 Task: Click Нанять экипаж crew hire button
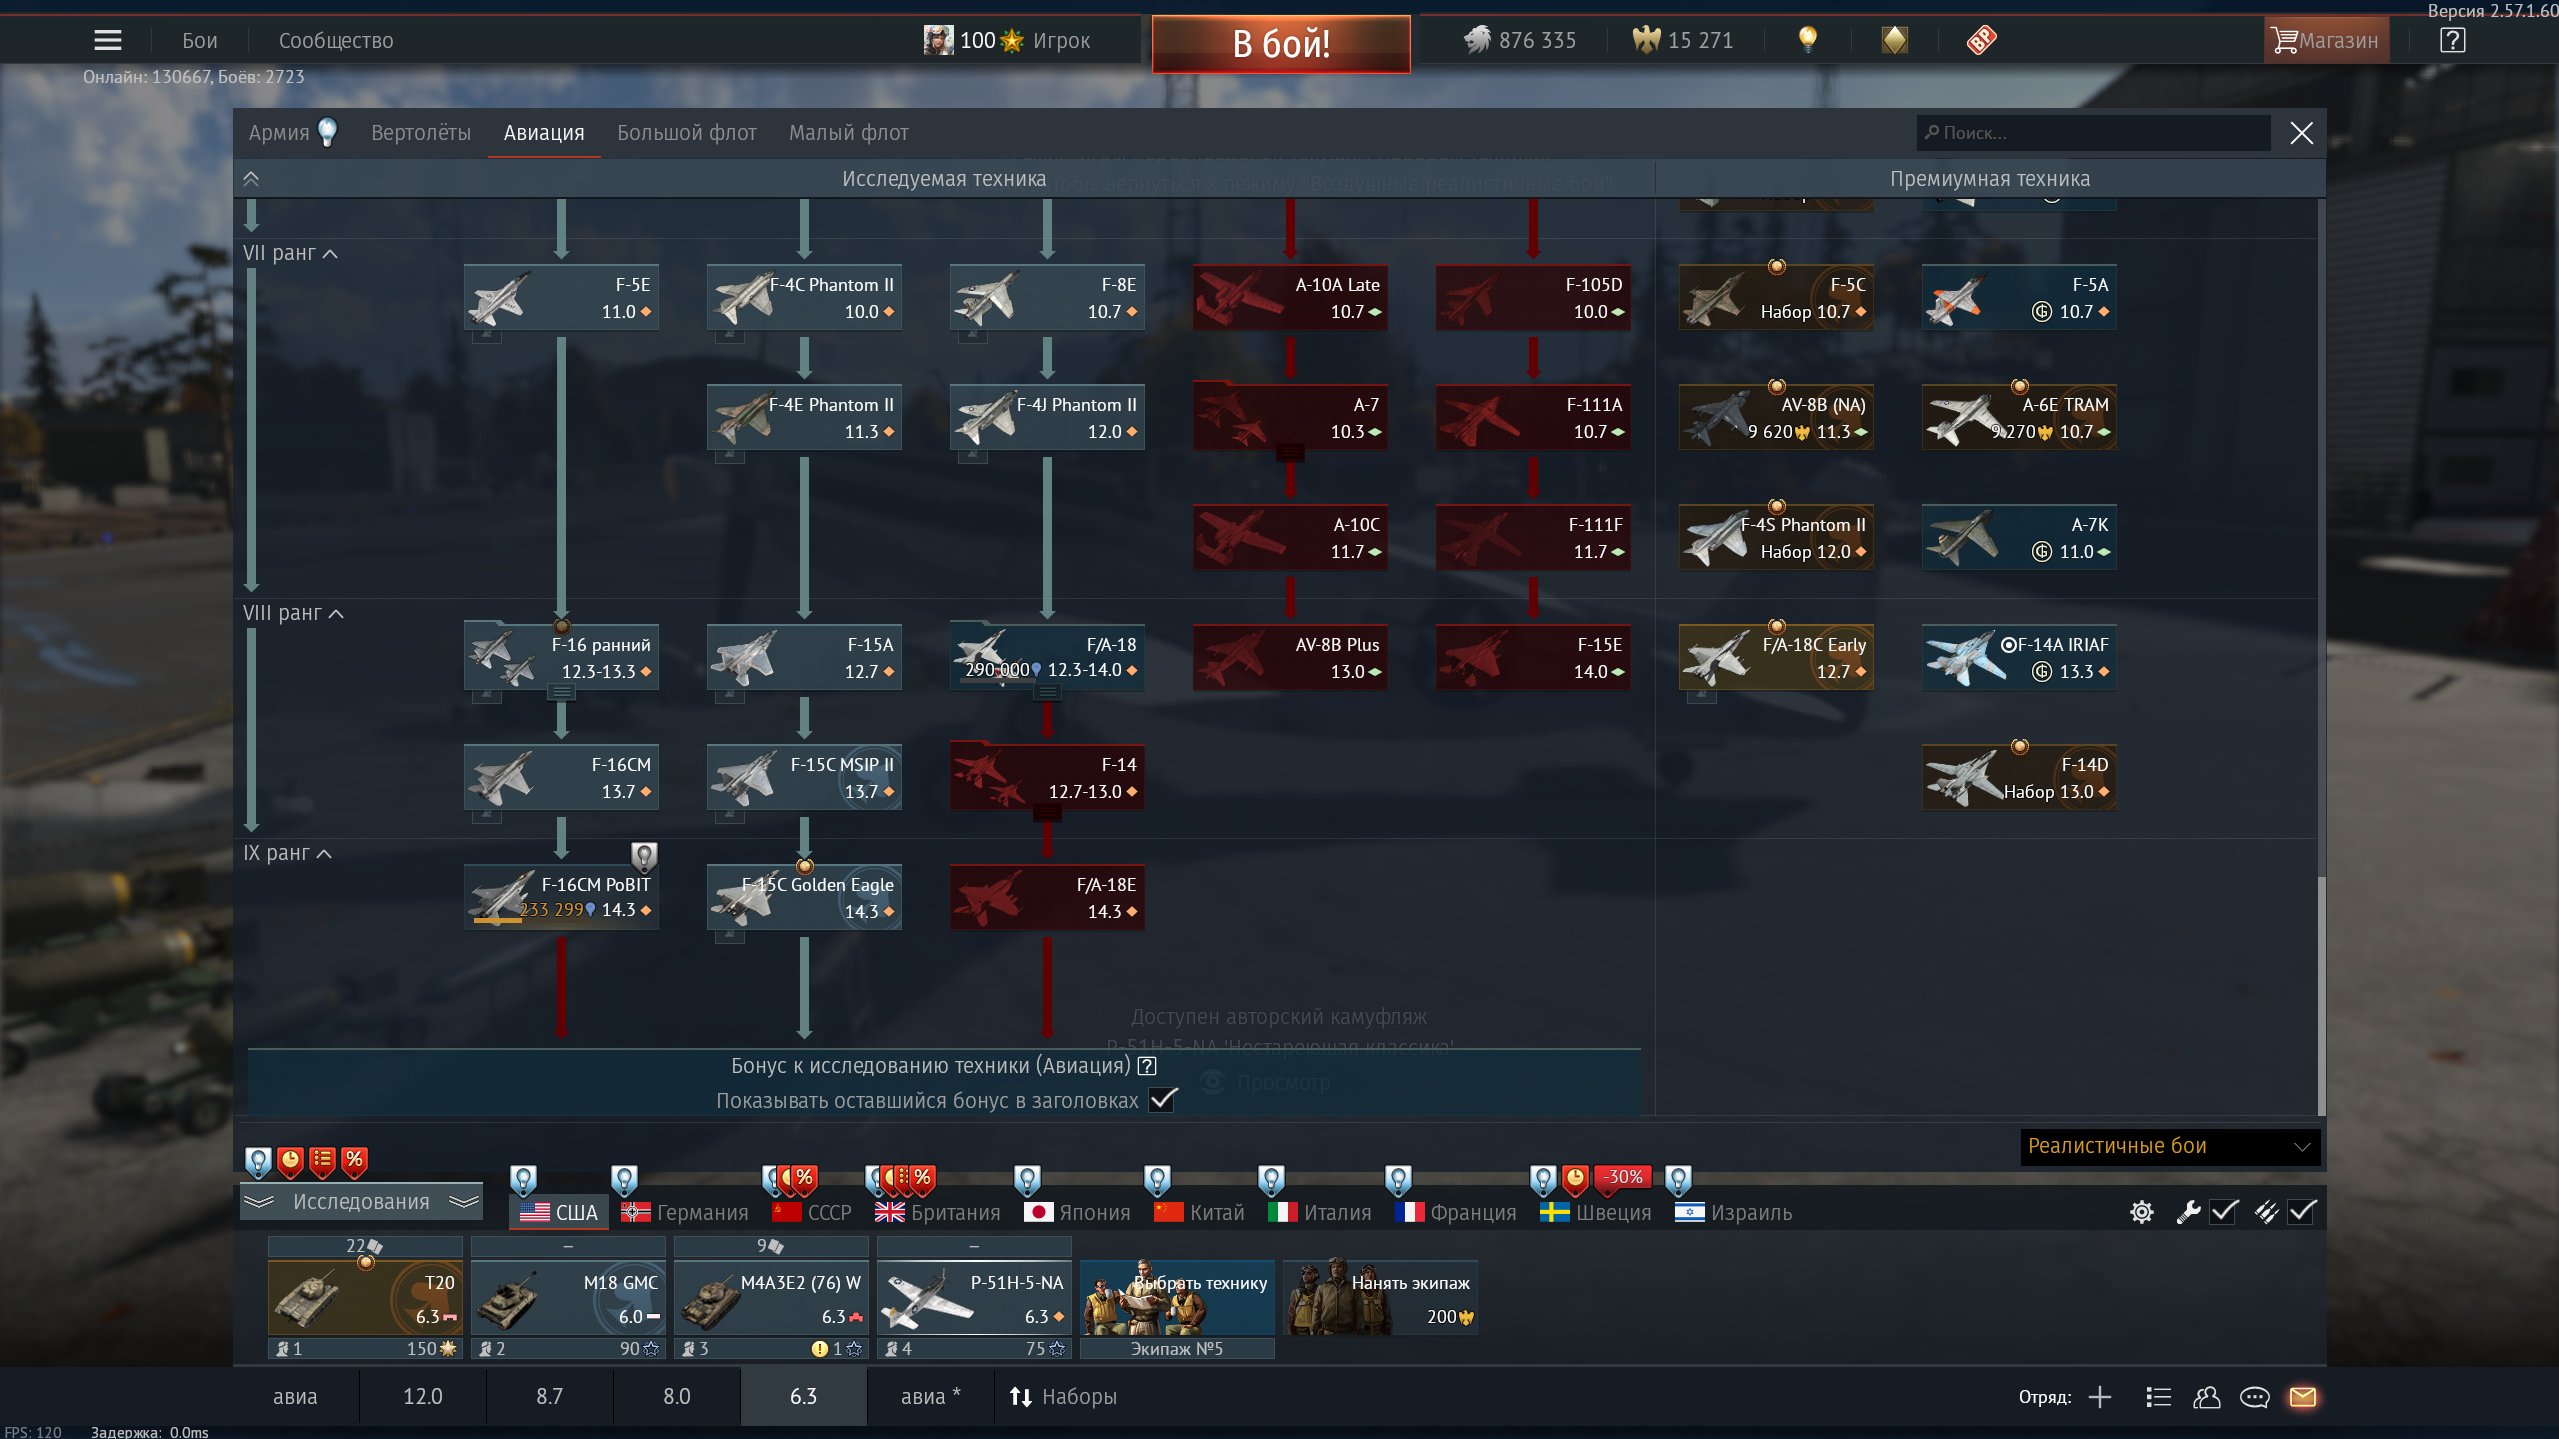(x=1380, y=1298)
